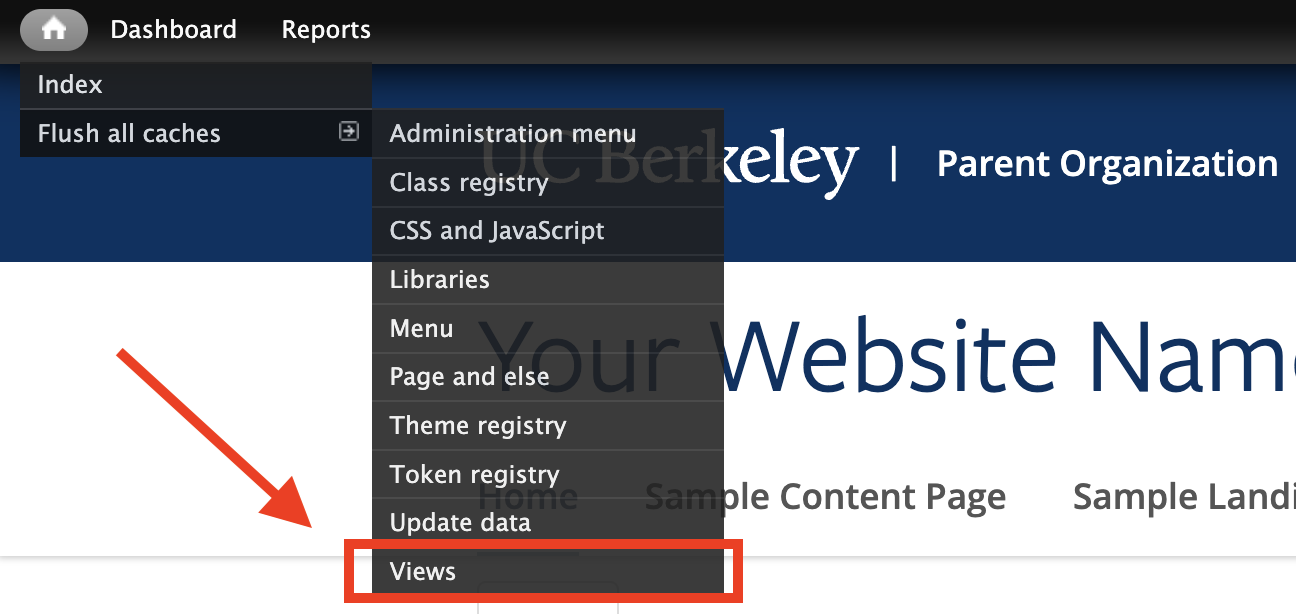The image size is (1296, 614).
Task: Click Update data in the flush submenu
Action: click(x=548, y=523)
